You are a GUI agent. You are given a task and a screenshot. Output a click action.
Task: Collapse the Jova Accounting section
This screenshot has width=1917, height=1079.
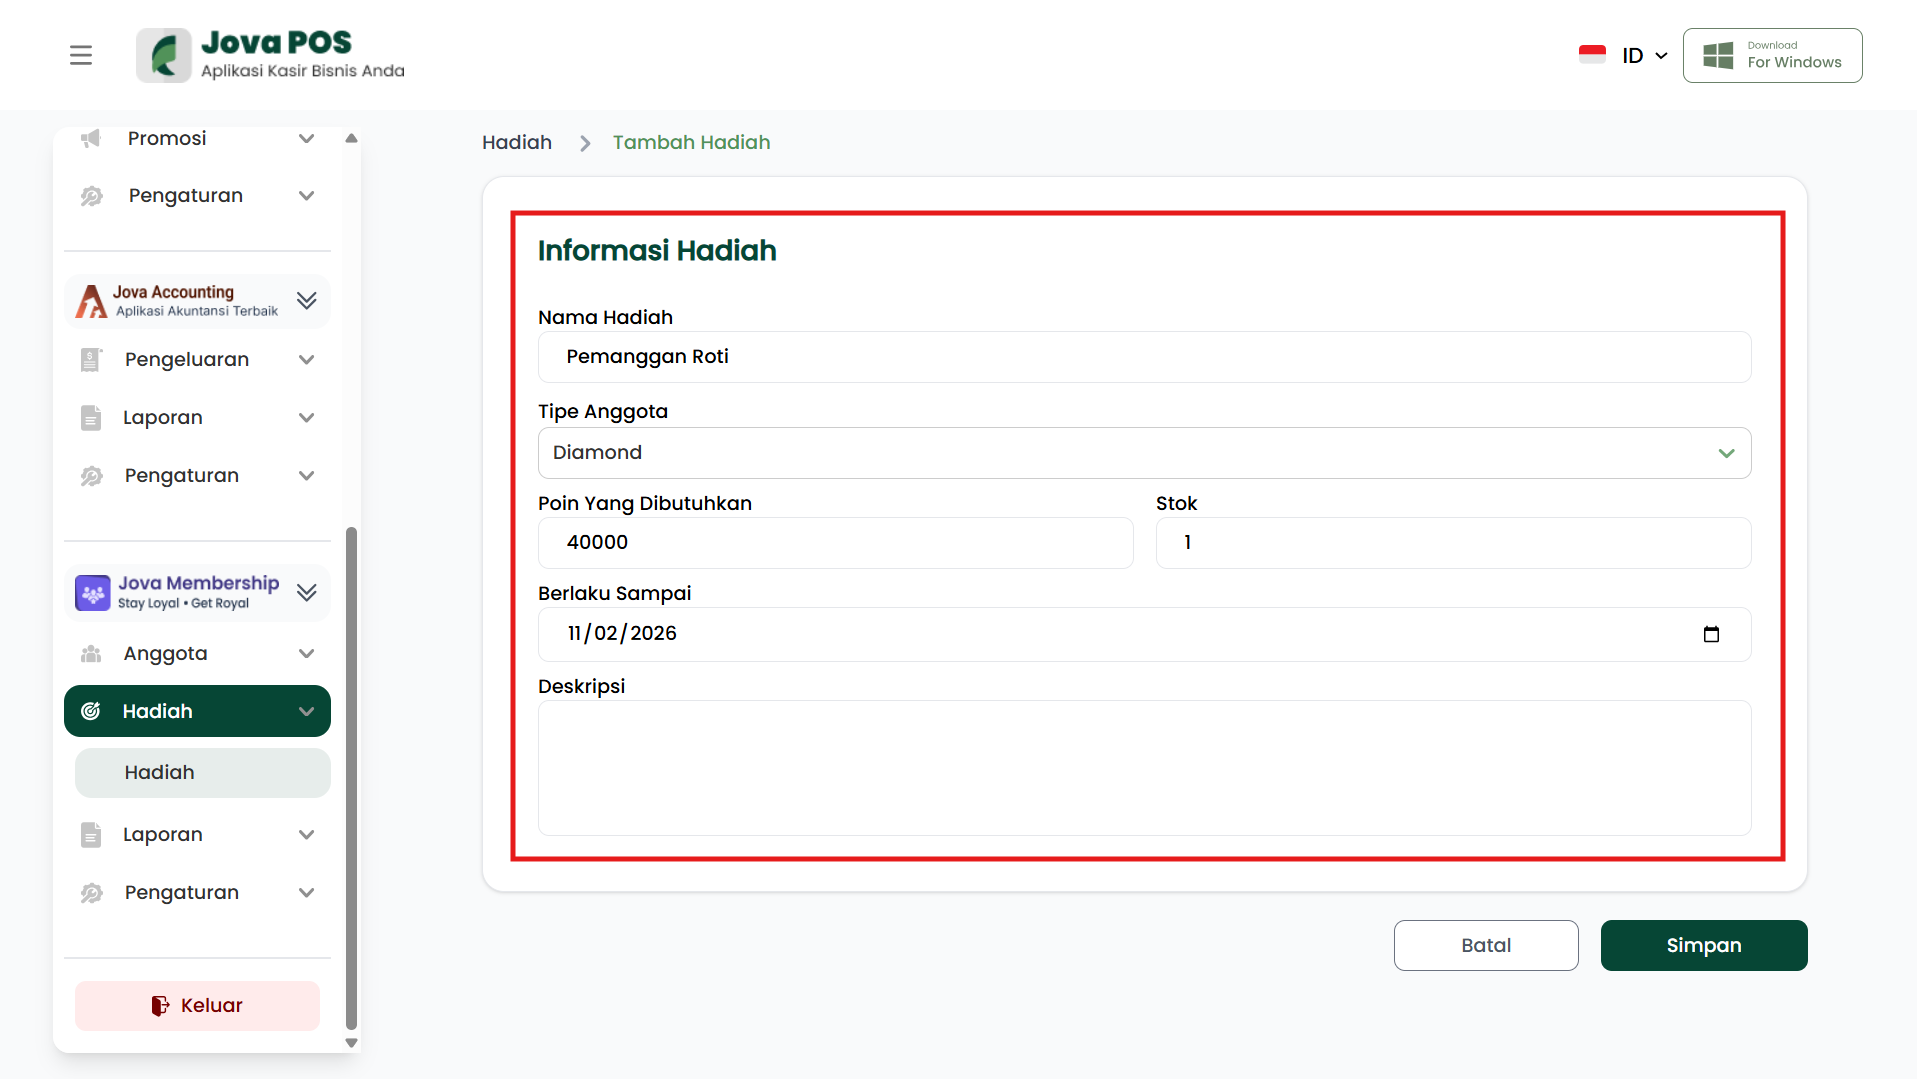pyautogui.click(x=306, y=301)
